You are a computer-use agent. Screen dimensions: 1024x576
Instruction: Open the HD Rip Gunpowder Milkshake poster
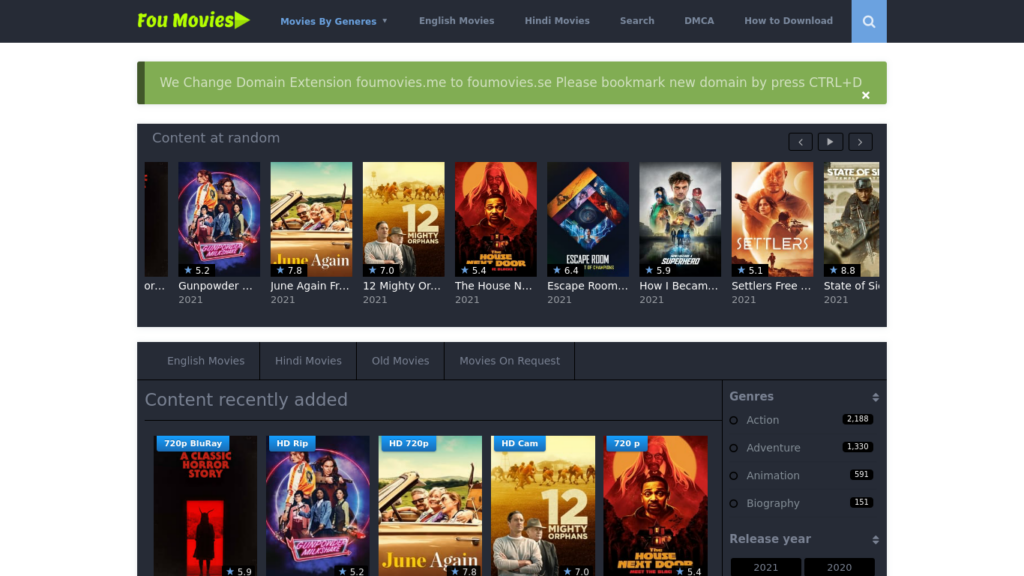(317, 506)
